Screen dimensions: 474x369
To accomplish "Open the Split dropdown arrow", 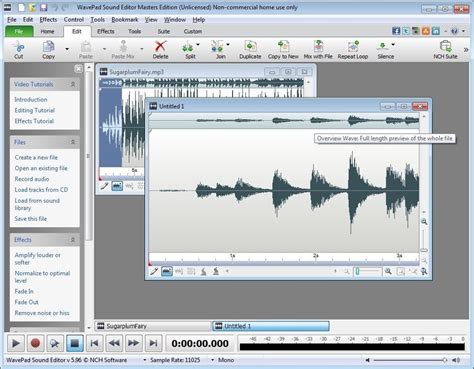I will (x=198, y=45).
